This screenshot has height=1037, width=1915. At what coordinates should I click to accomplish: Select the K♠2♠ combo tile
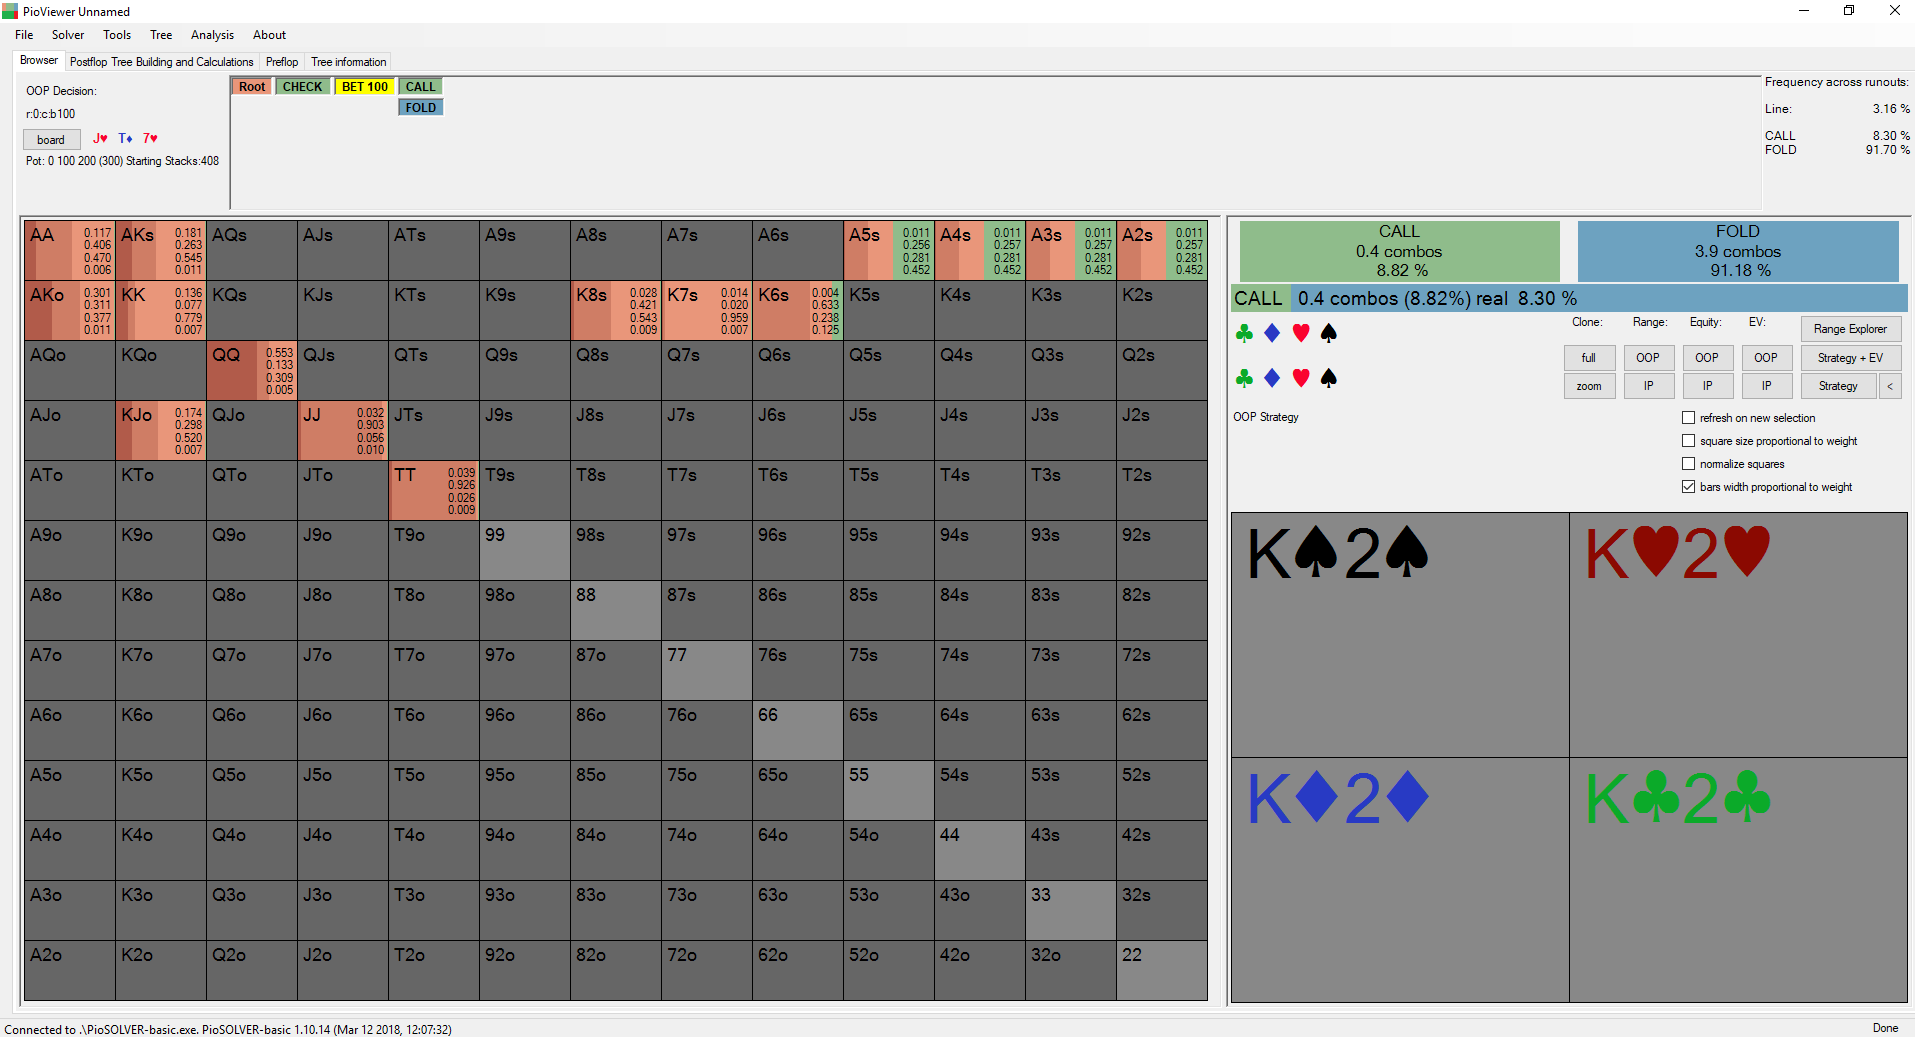pos(1400,635)
